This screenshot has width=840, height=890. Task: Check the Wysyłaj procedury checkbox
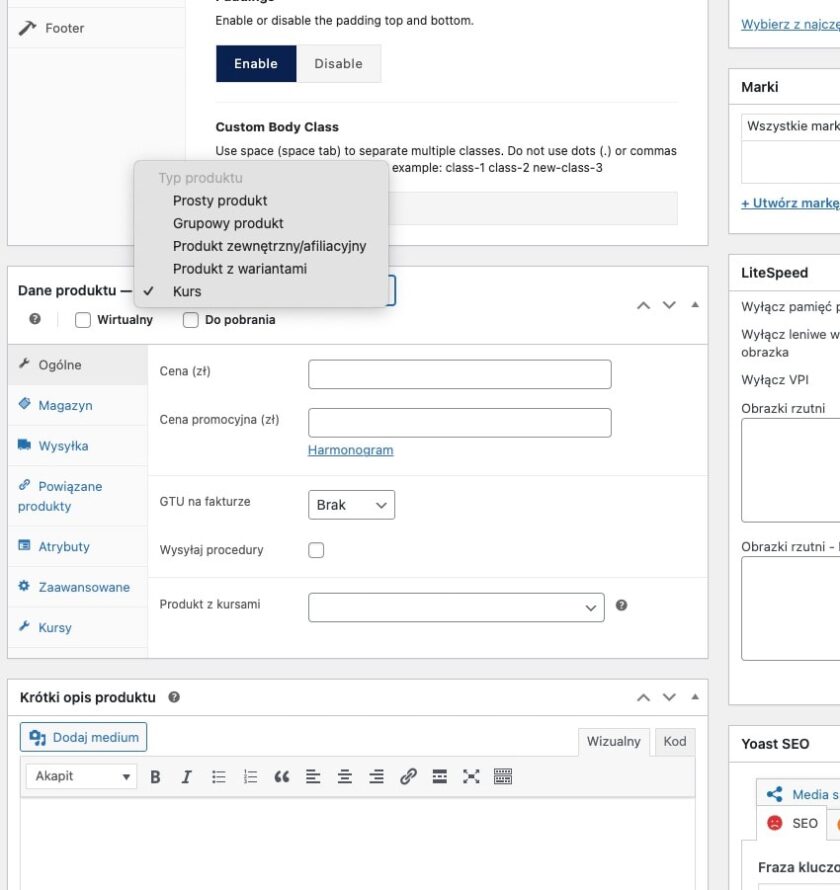tap(315, 549)
